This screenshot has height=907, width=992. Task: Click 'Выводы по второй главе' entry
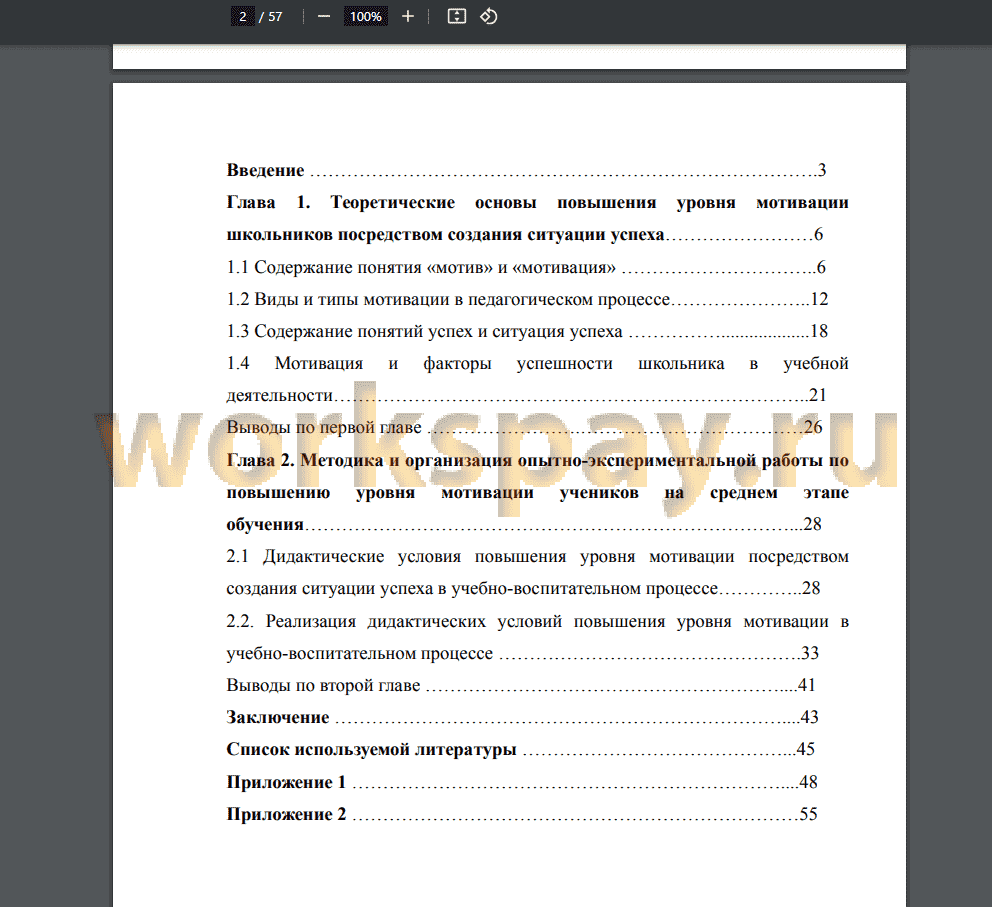[521, 685]
